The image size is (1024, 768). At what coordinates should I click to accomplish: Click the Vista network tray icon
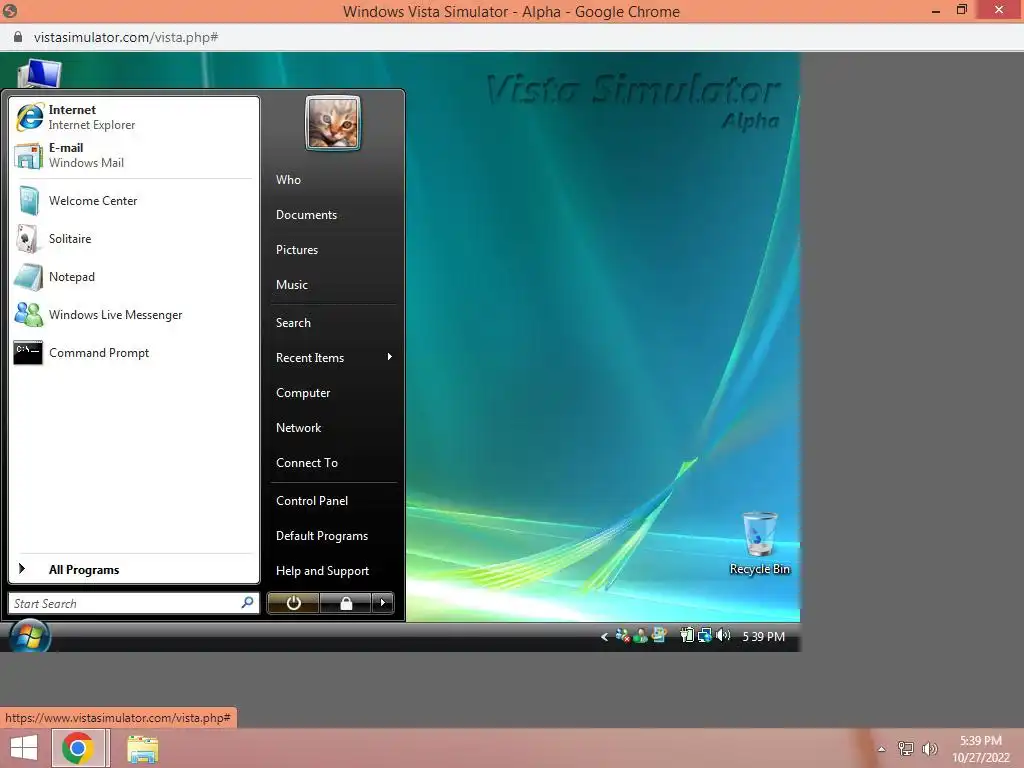click(705, 635)
